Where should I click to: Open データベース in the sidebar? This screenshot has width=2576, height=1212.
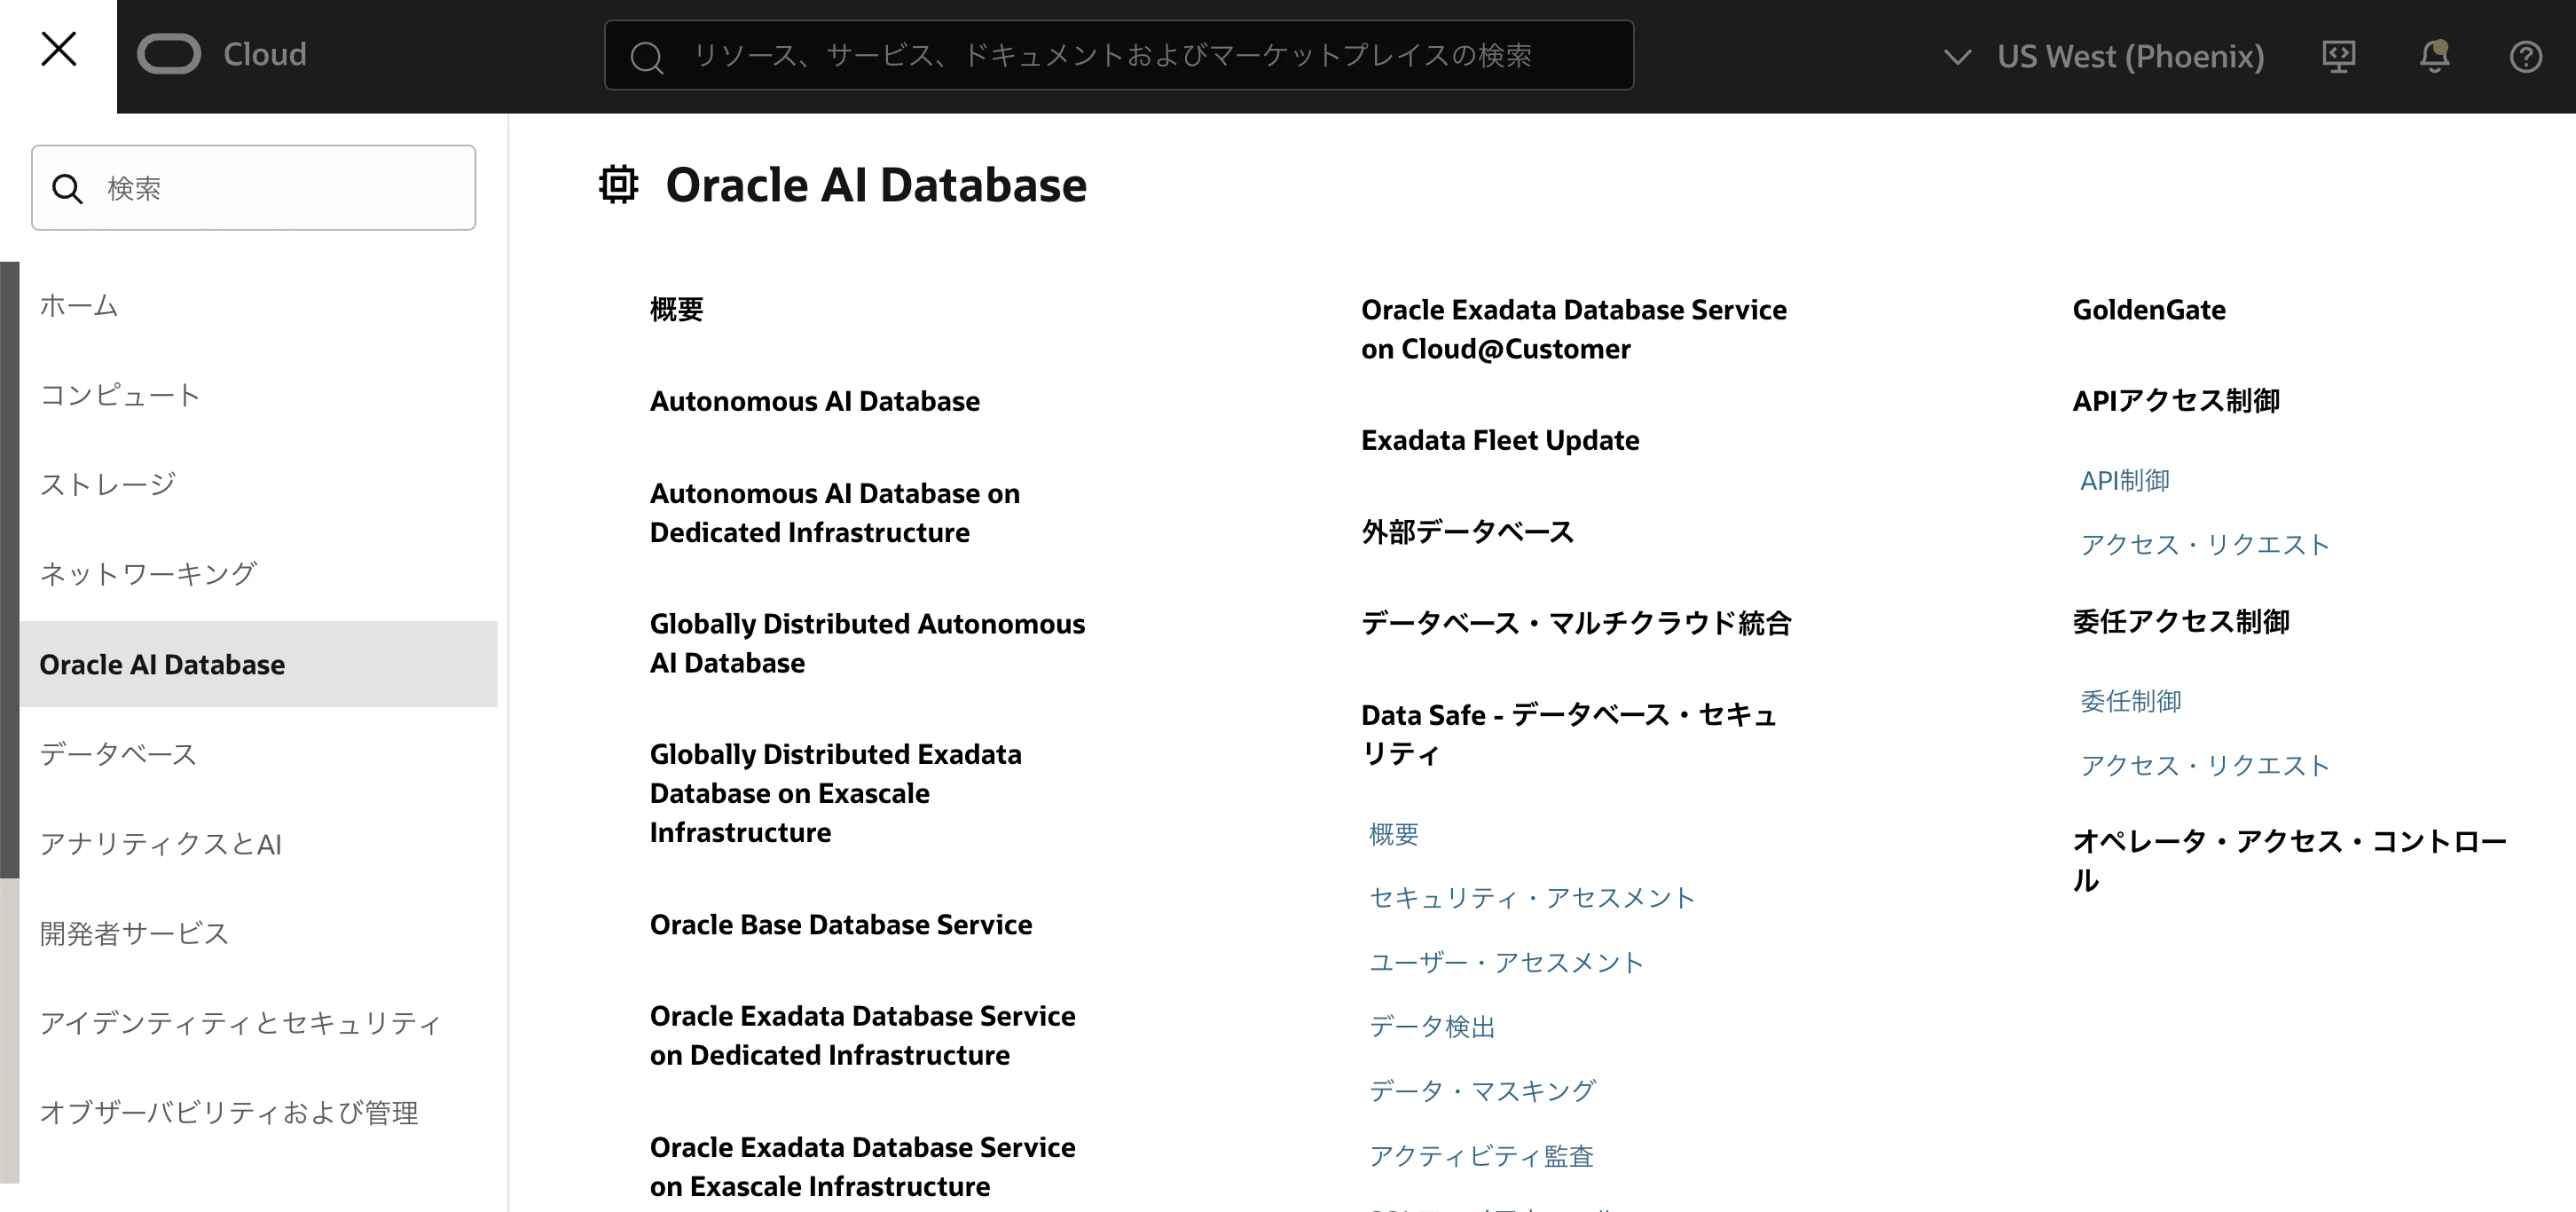[117, 753]
